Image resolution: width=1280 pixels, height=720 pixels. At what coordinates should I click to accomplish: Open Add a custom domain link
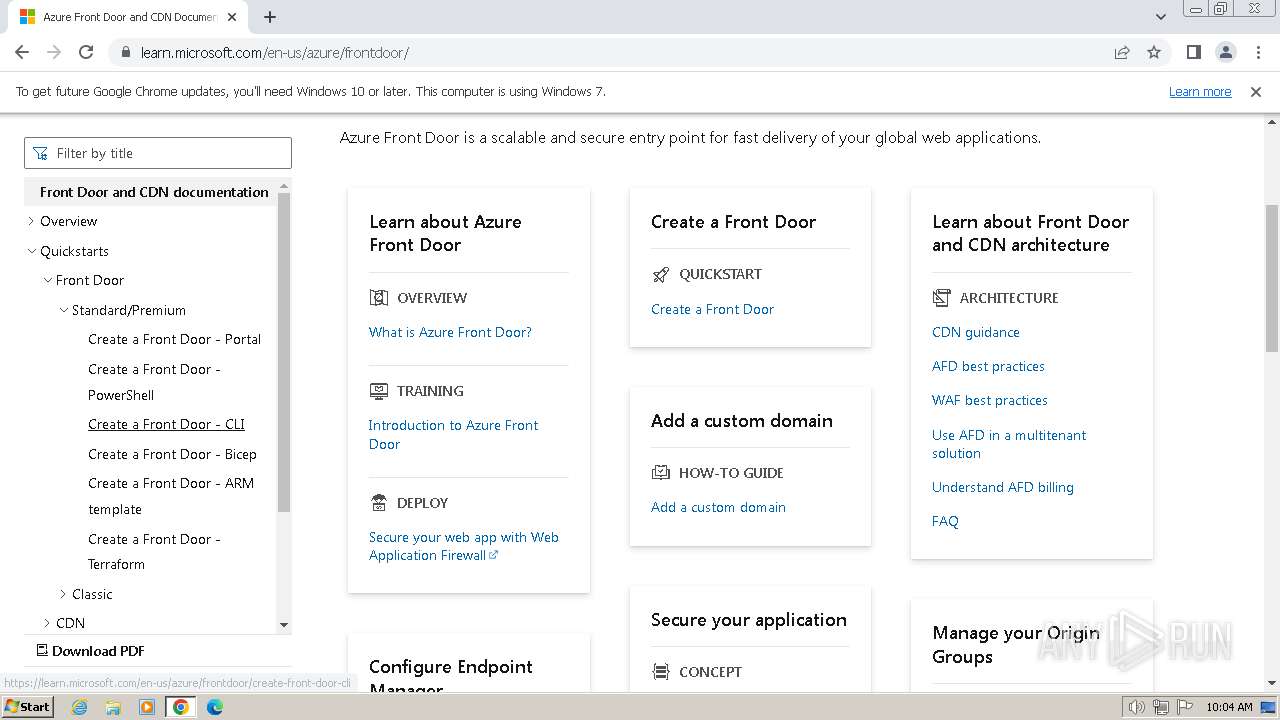[x=718, y=507]
